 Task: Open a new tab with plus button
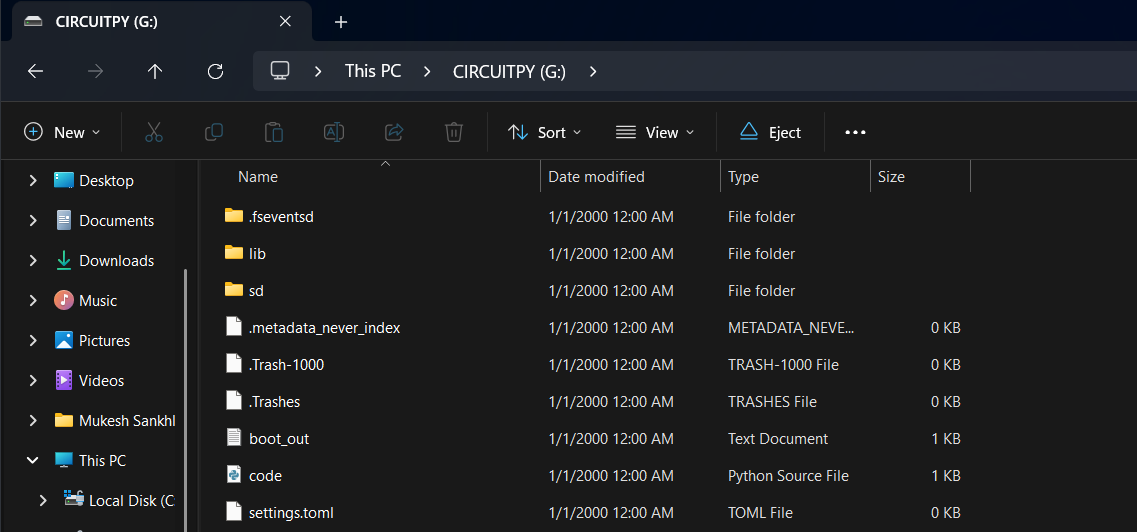pos(341,22)
